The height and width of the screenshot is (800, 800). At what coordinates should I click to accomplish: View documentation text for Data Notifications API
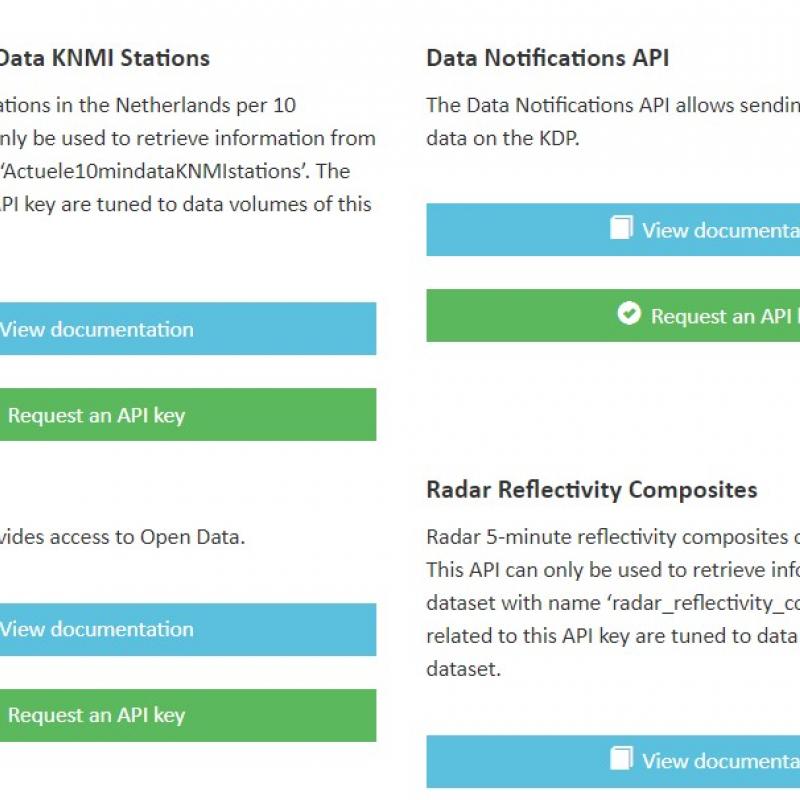click(720, 231)
